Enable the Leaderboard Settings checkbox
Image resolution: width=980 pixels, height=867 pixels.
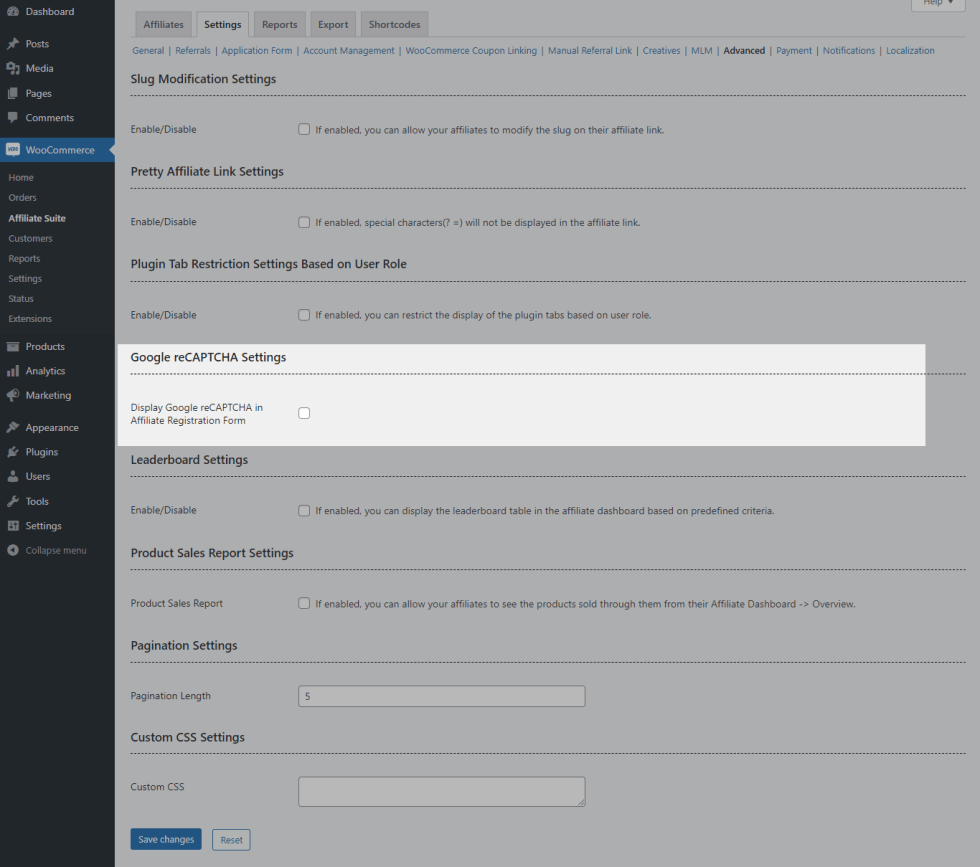[304, 511]
